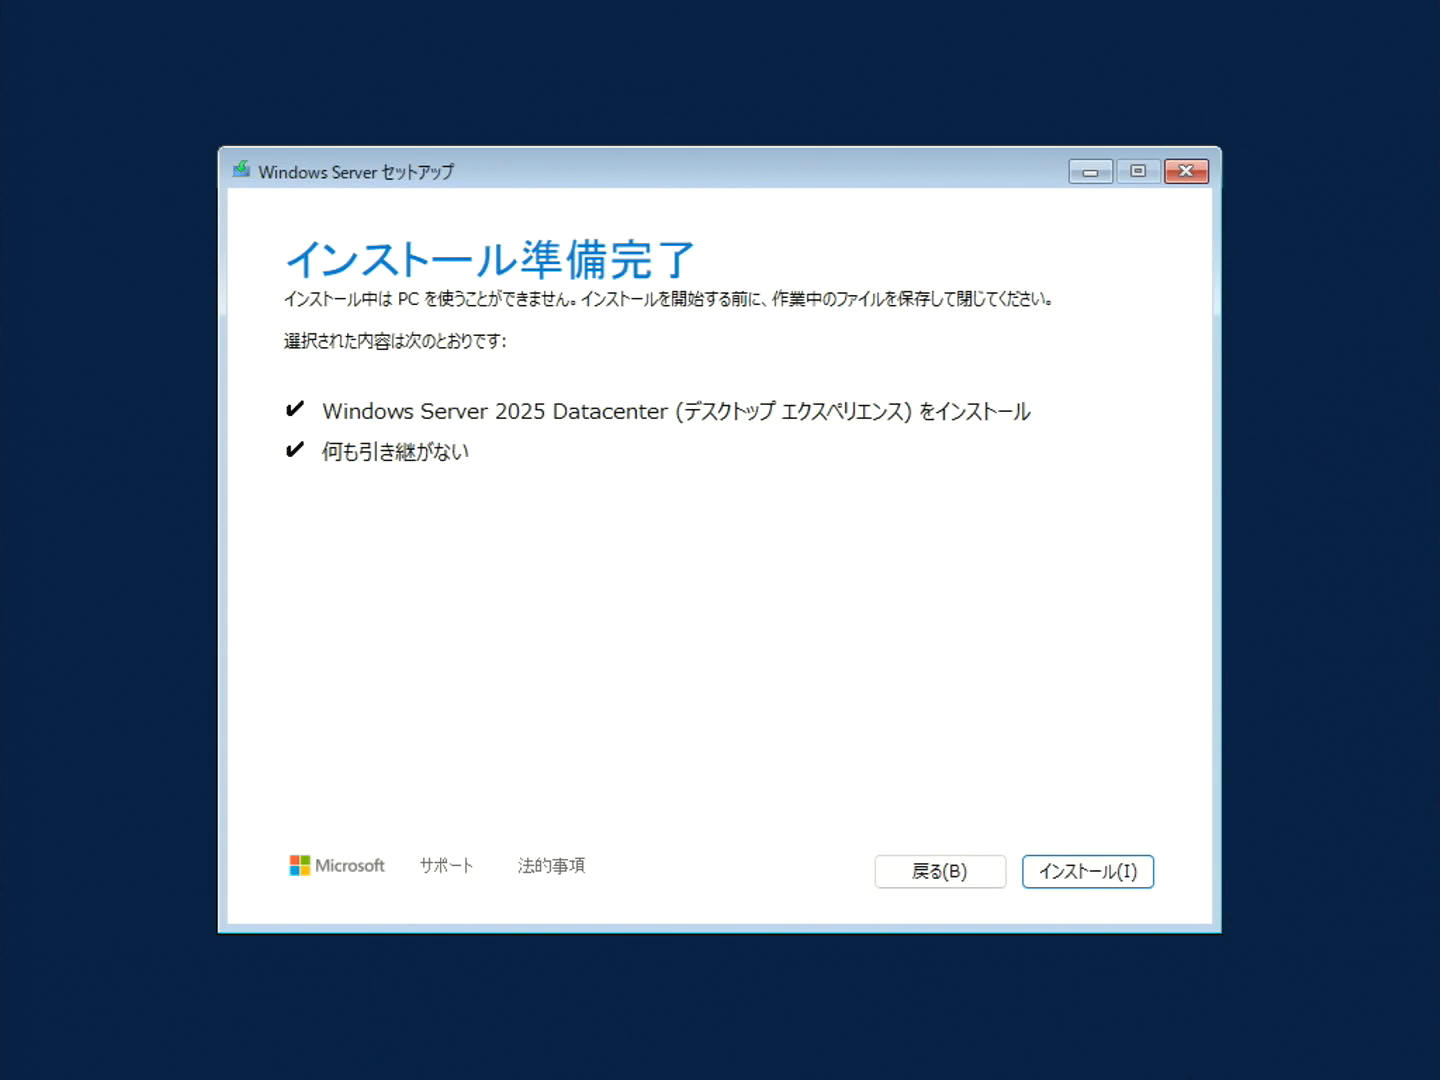Minimize the Windows Server セットアップ window
Image resolution: width=1440 pixels, height=1080 pixels.
point(1090,172)
